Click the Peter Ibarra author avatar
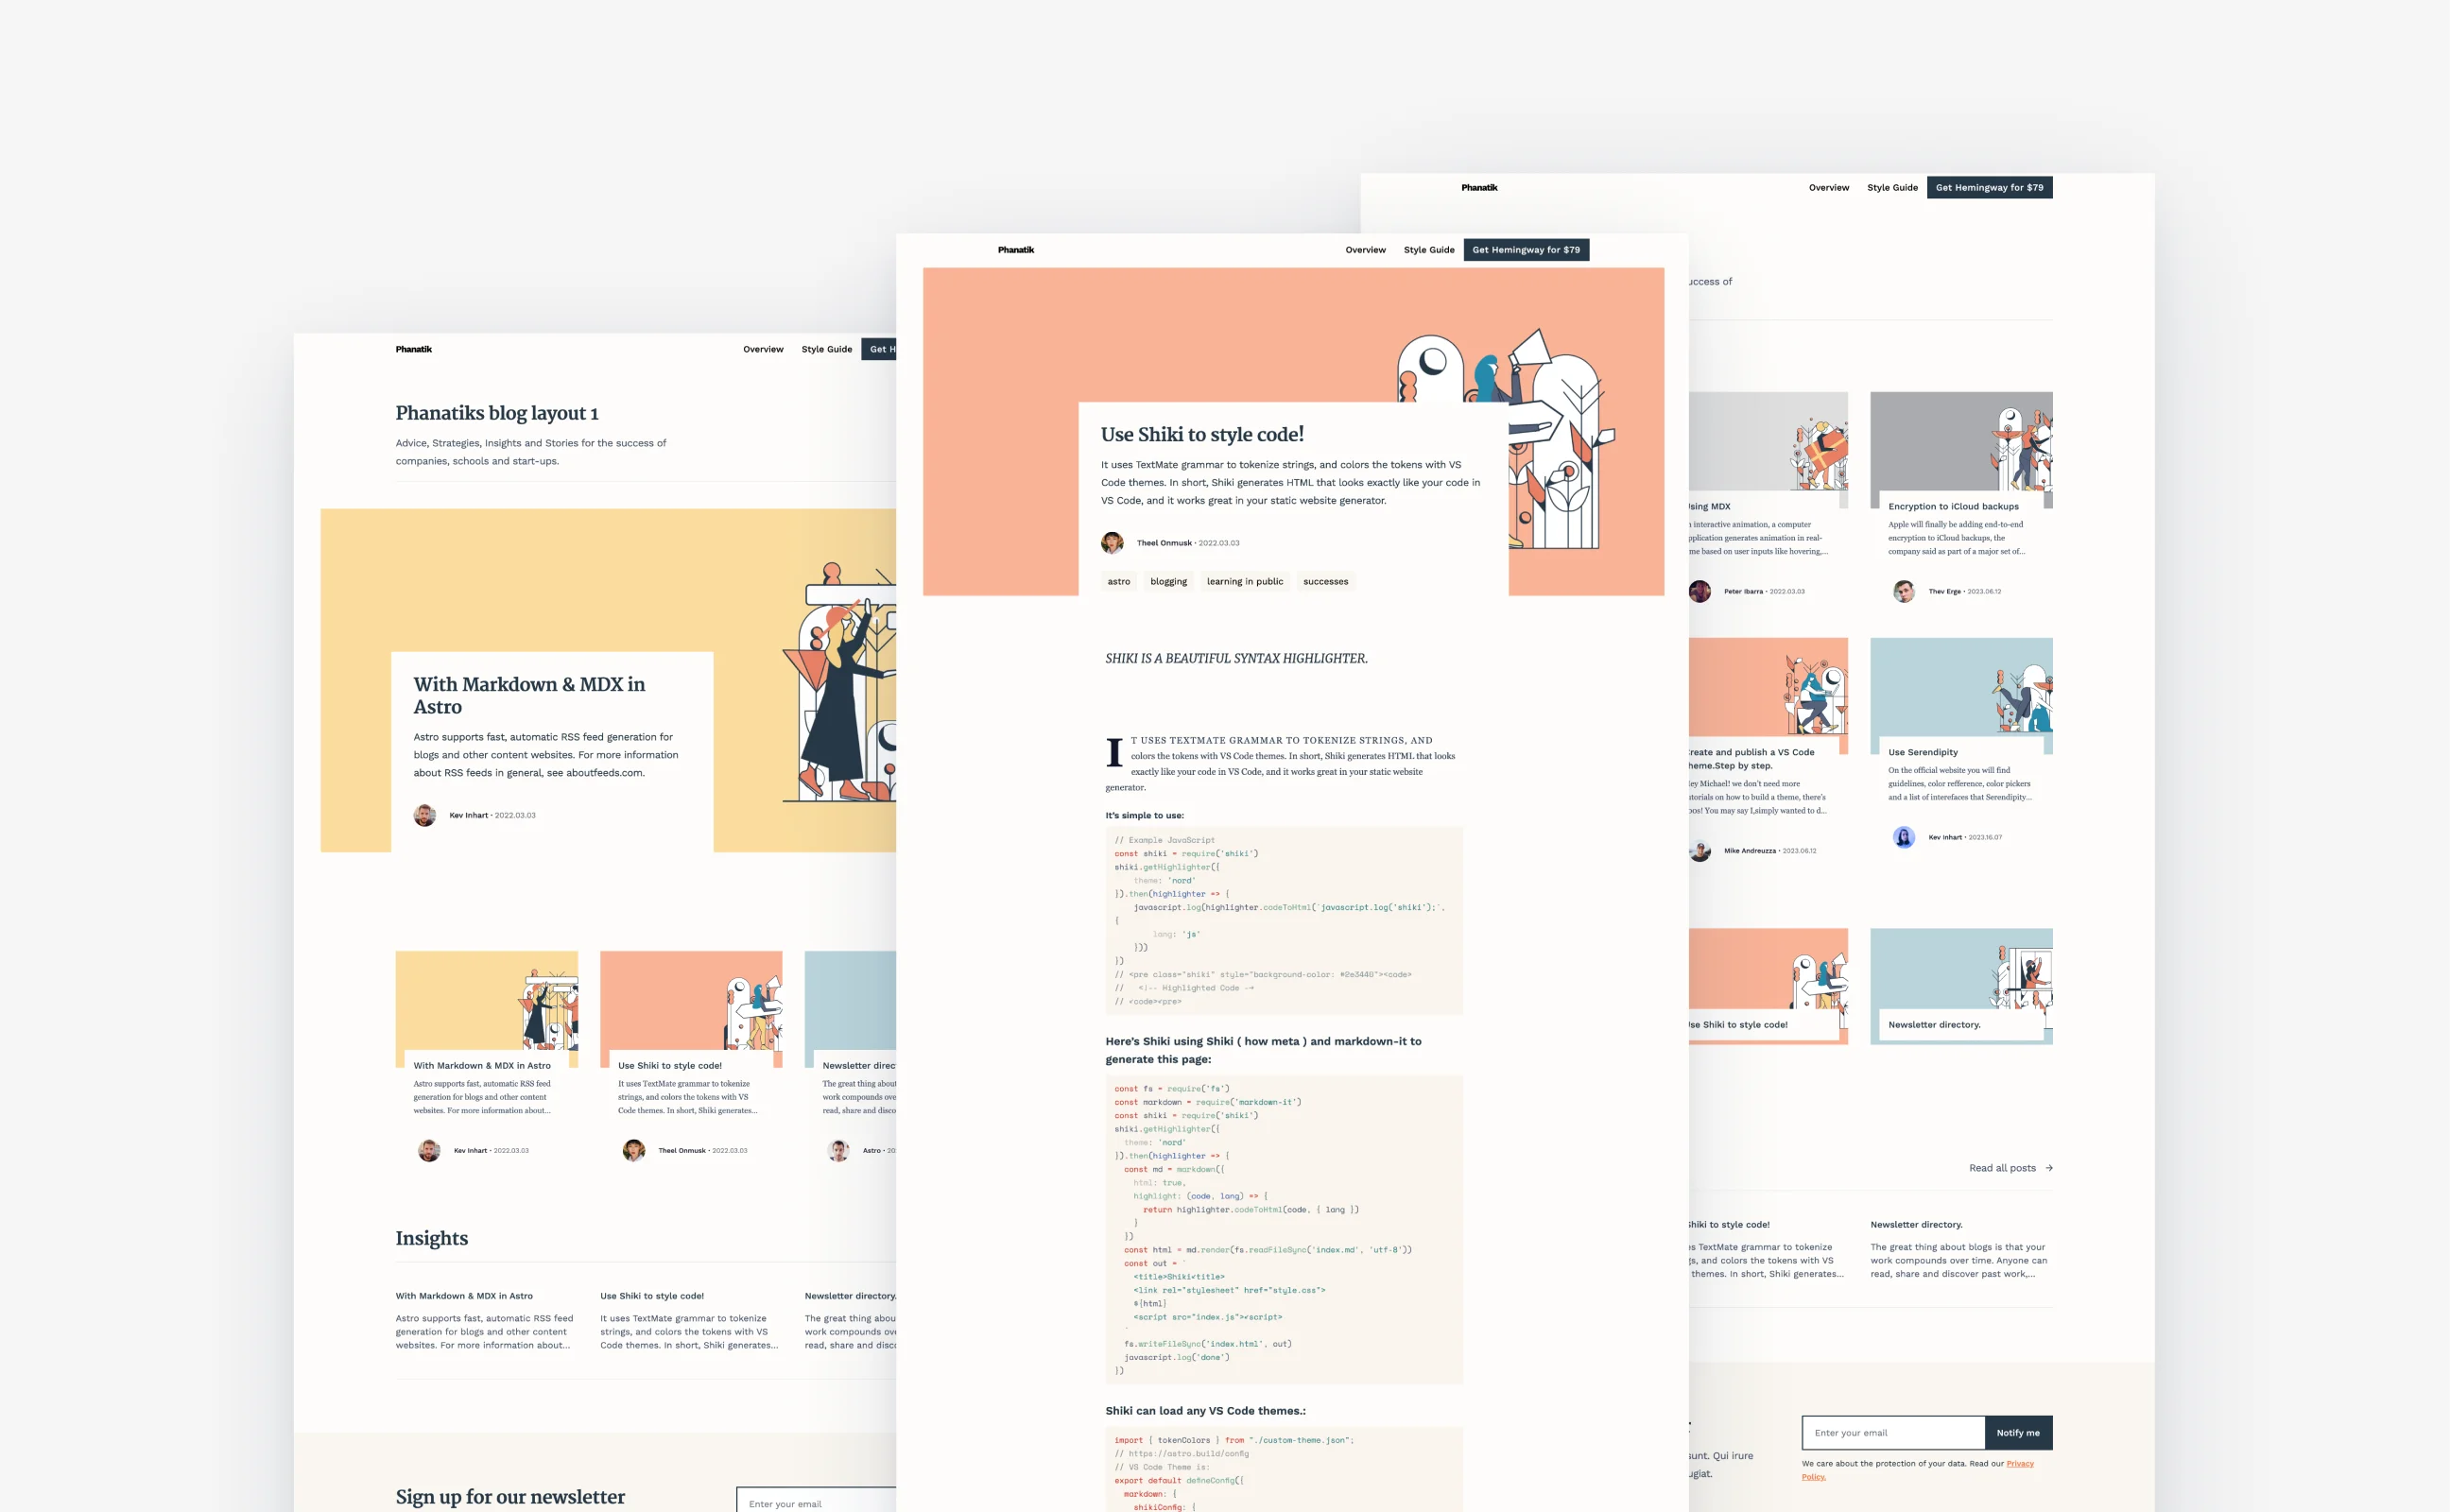 tap(1699, 591)
